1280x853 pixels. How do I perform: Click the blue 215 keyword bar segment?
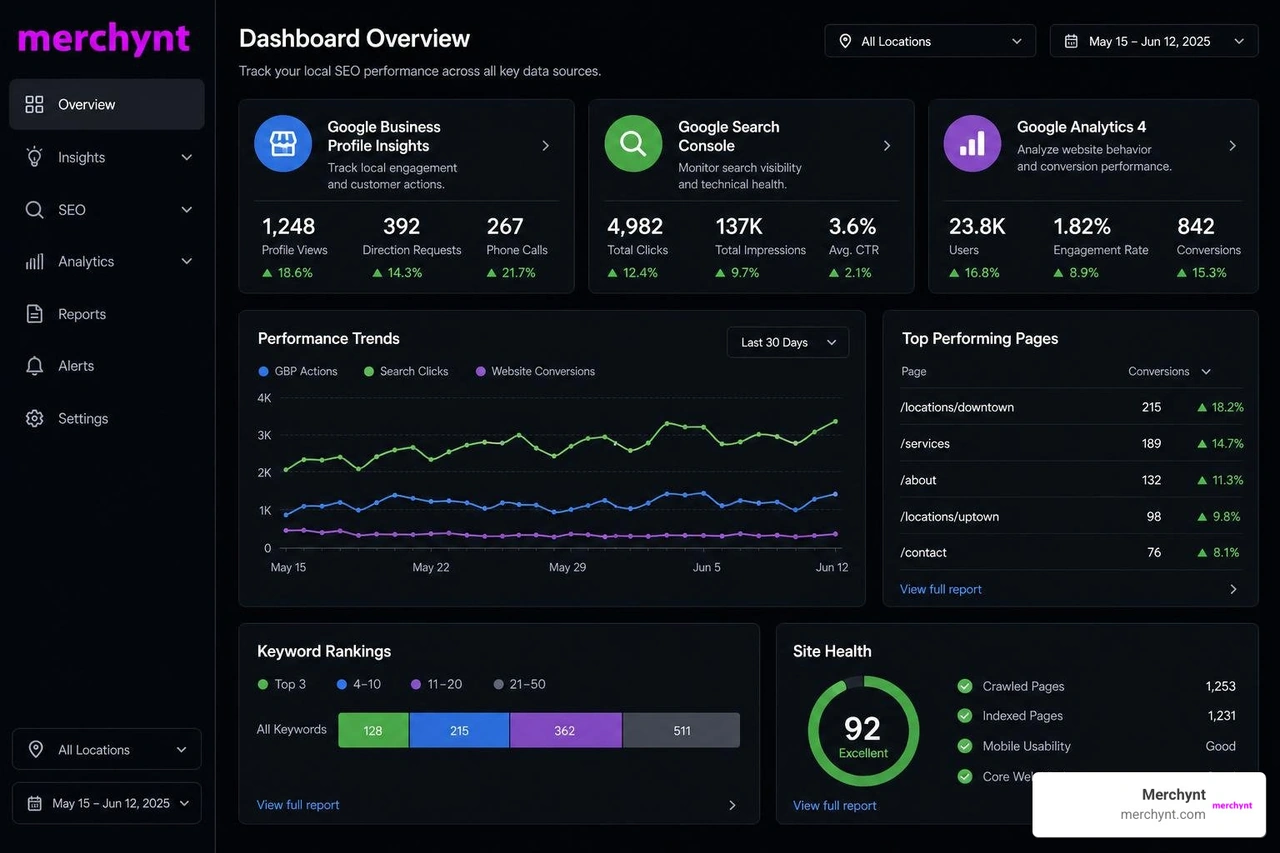pyautogui.click(x=459, y=730)
